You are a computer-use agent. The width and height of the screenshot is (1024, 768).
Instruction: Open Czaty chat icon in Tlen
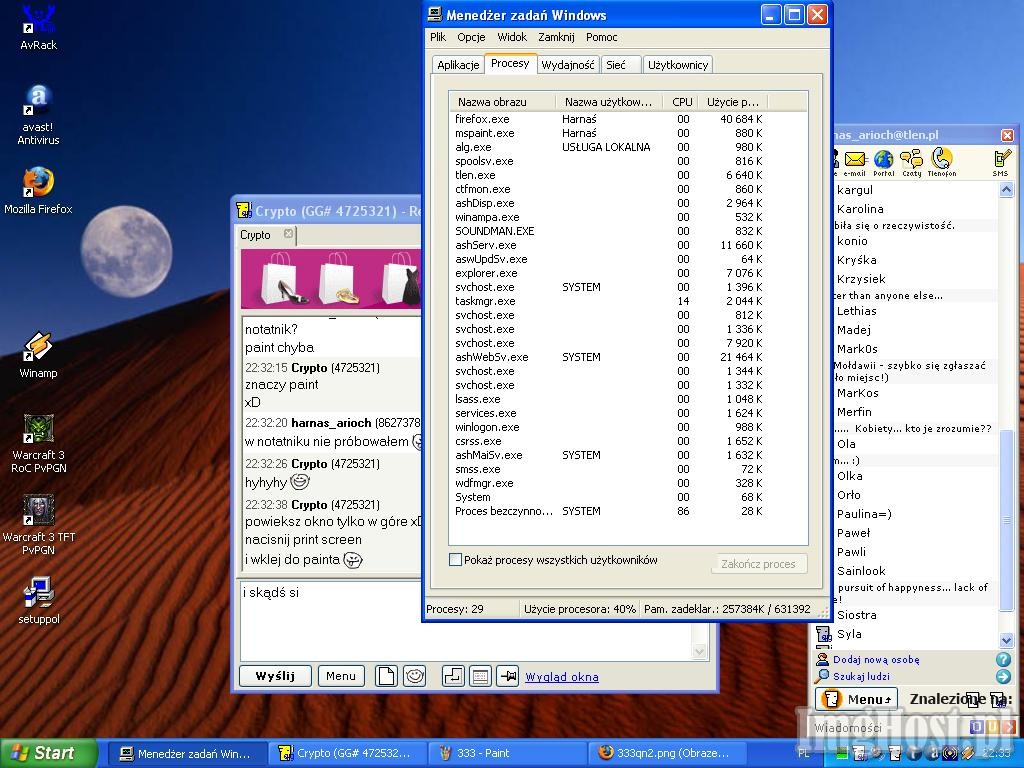coord(912,163)
